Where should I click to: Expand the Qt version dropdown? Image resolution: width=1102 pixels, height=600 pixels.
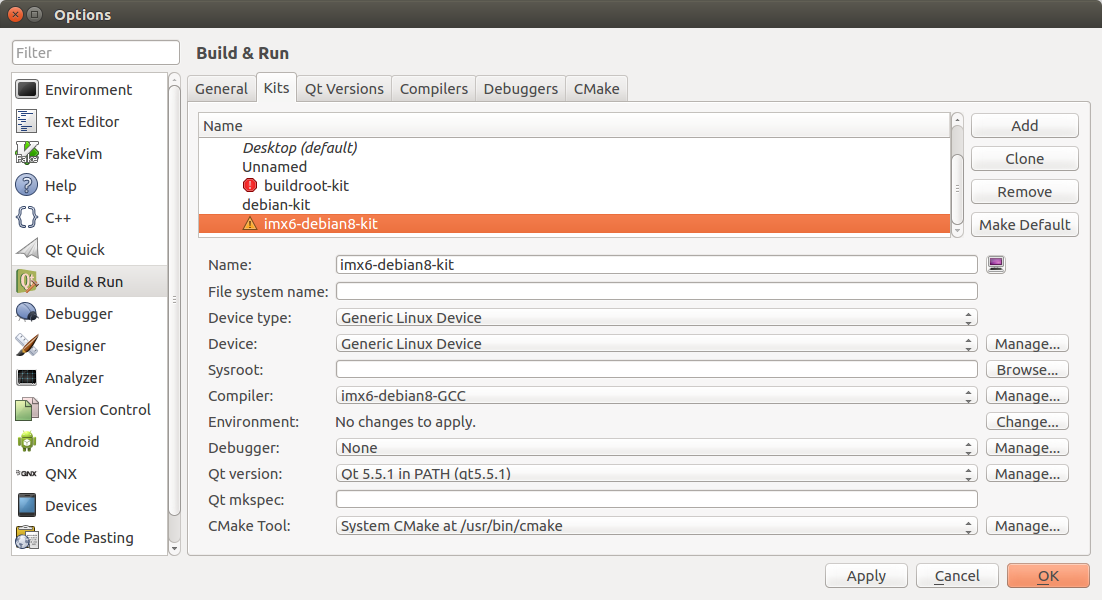[656, 474]
